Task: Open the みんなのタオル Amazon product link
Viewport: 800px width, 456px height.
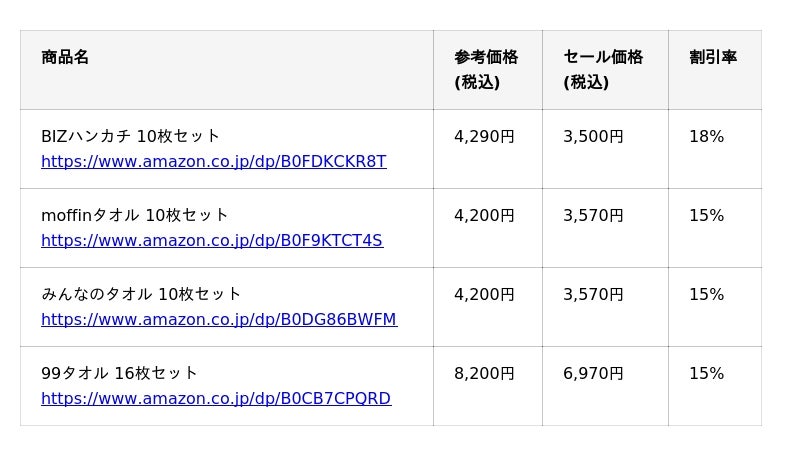Action: [x=218, y=320]
